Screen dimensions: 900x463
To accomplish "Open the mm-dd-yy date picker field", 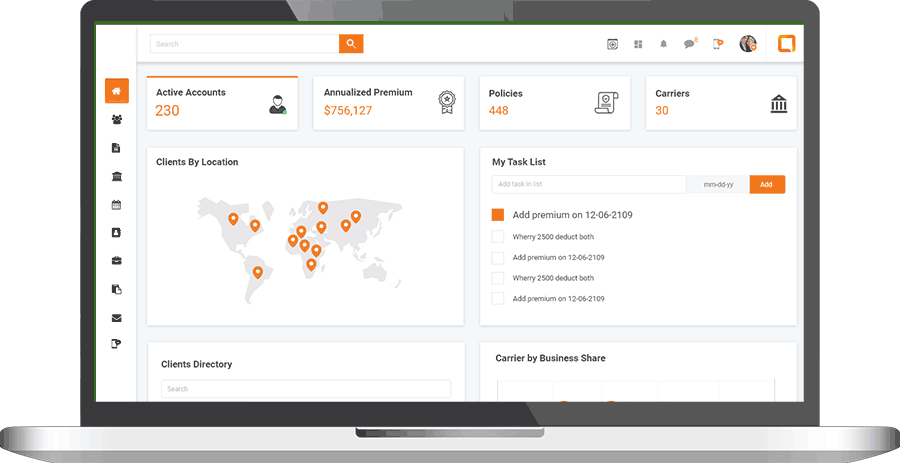I will pyautogui.click(x=717, y=185).
